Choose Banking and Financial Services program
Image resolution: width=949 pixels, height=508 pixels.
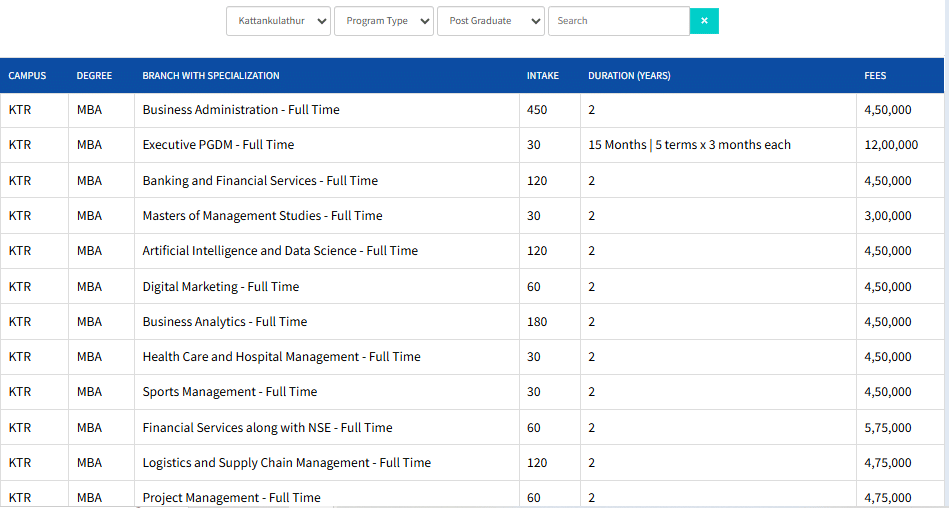click(x=260, y=181)
